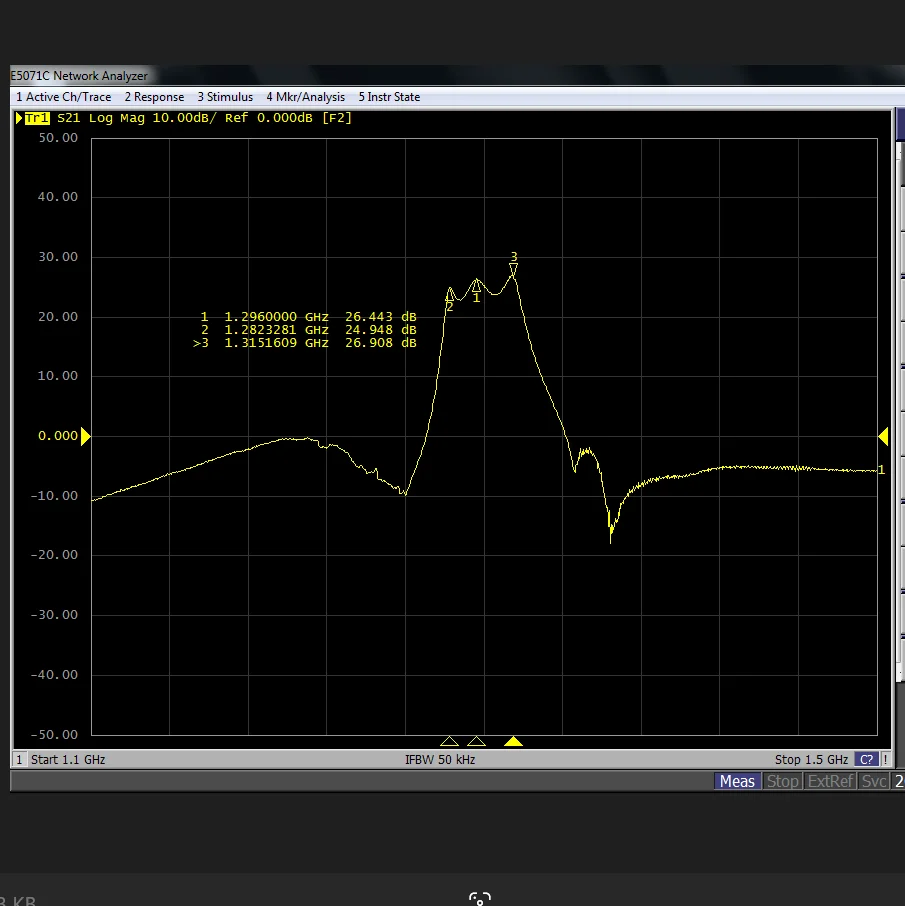Click the channel 1 number box
The height and width of the screenshot is (906, 905).
click(x=19, y=759)
